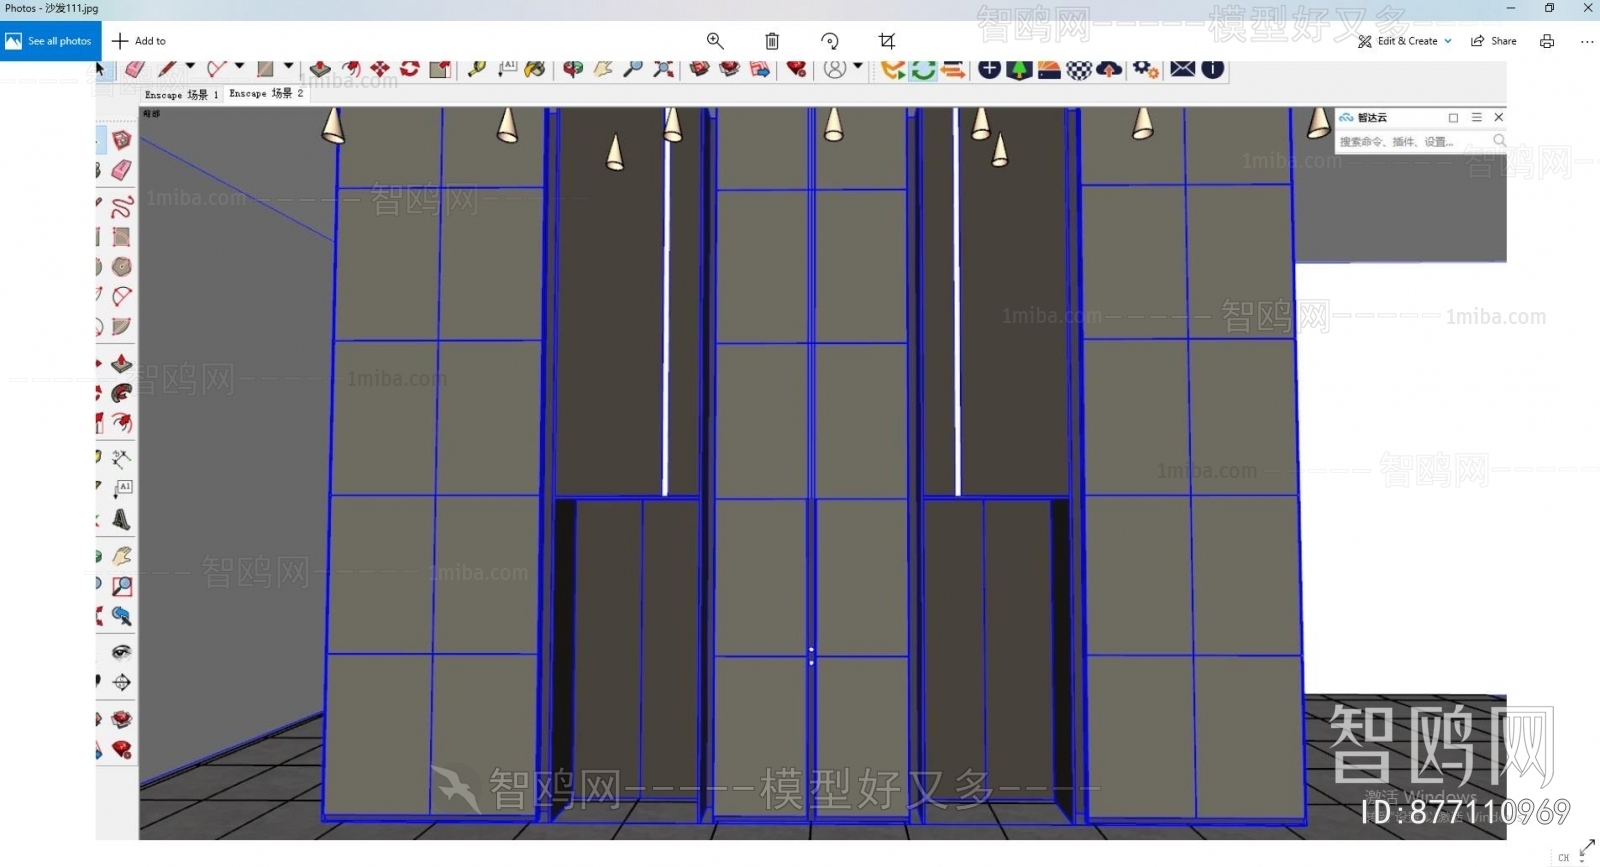The image size is (1600, 867).
Task: Click the Zoom Extents tool
Action: pyautogui.click(x=663, y=69)
